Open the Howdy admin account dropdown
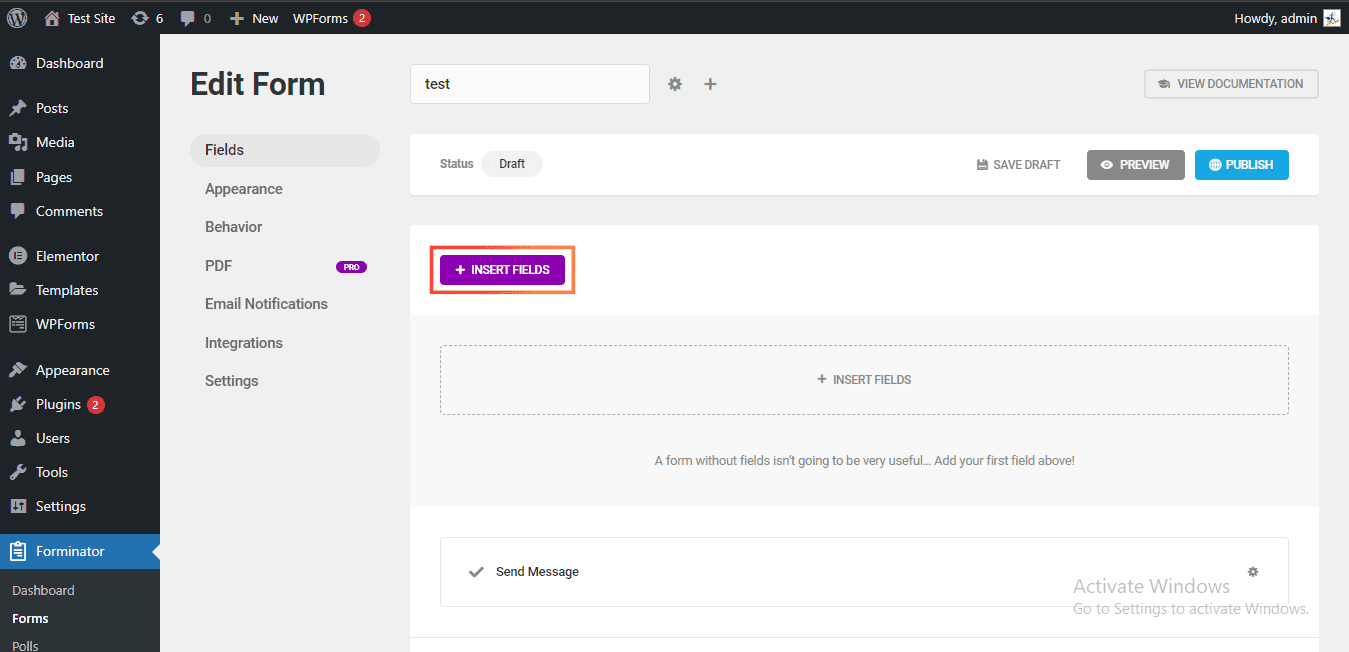The height and width of the screenshot is (652, 1349). click(1285, 17)
